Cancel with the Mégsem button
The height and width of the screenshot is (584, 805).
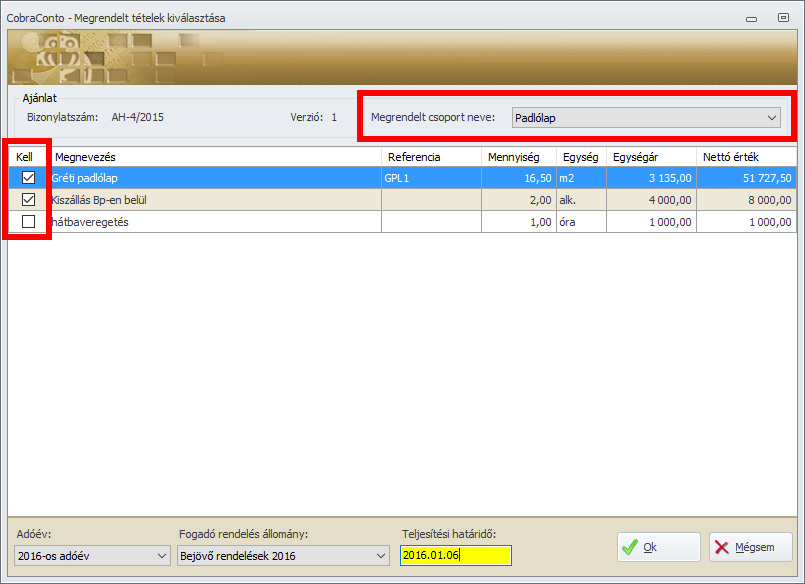coord(751,547)
